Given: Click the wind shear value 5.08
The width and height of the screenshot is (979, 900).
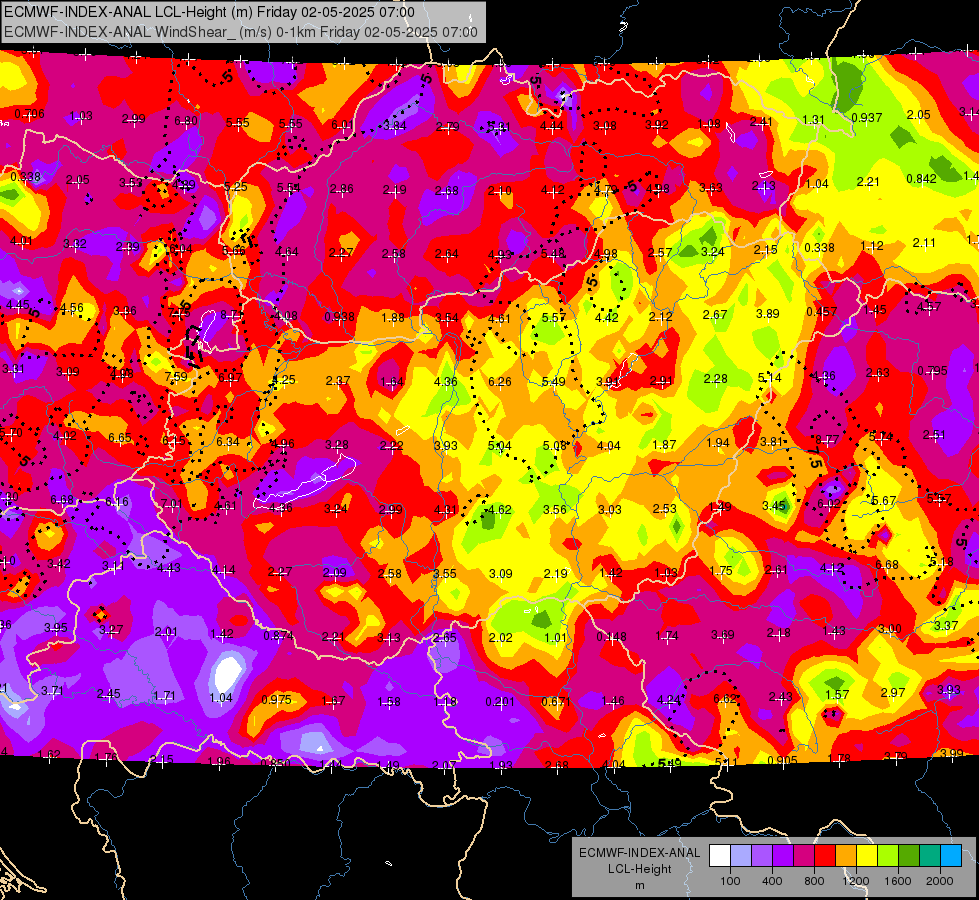Looking at the screenshot, I should pos(554,445).
